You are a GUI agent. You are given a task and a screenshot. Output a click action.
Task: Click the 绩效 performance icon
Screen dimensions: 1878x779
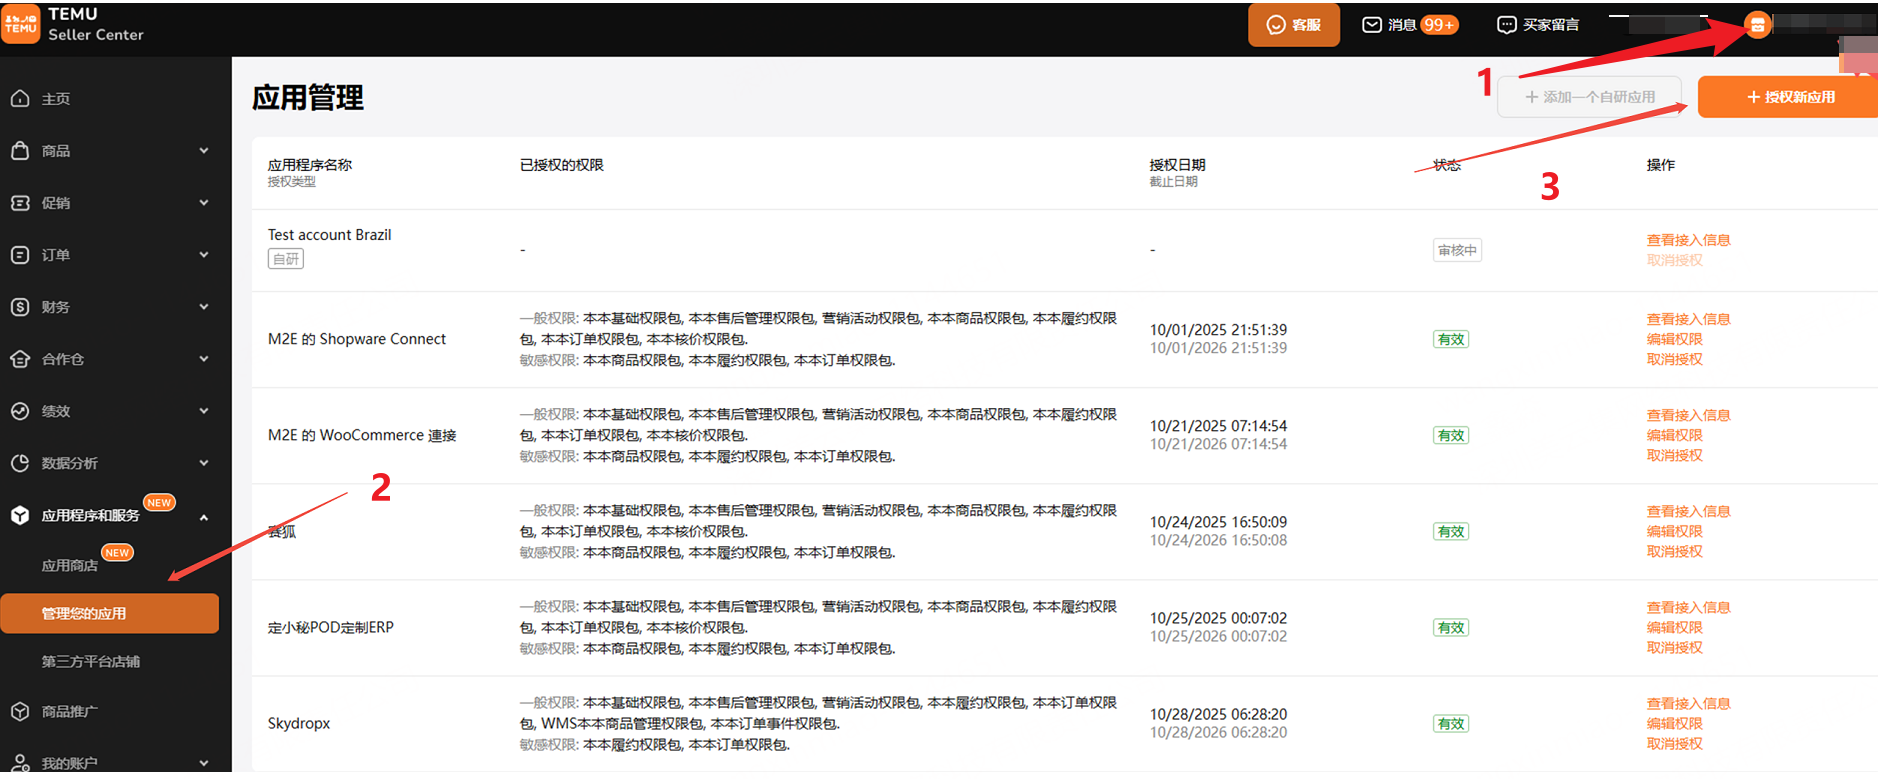(20, 411)
